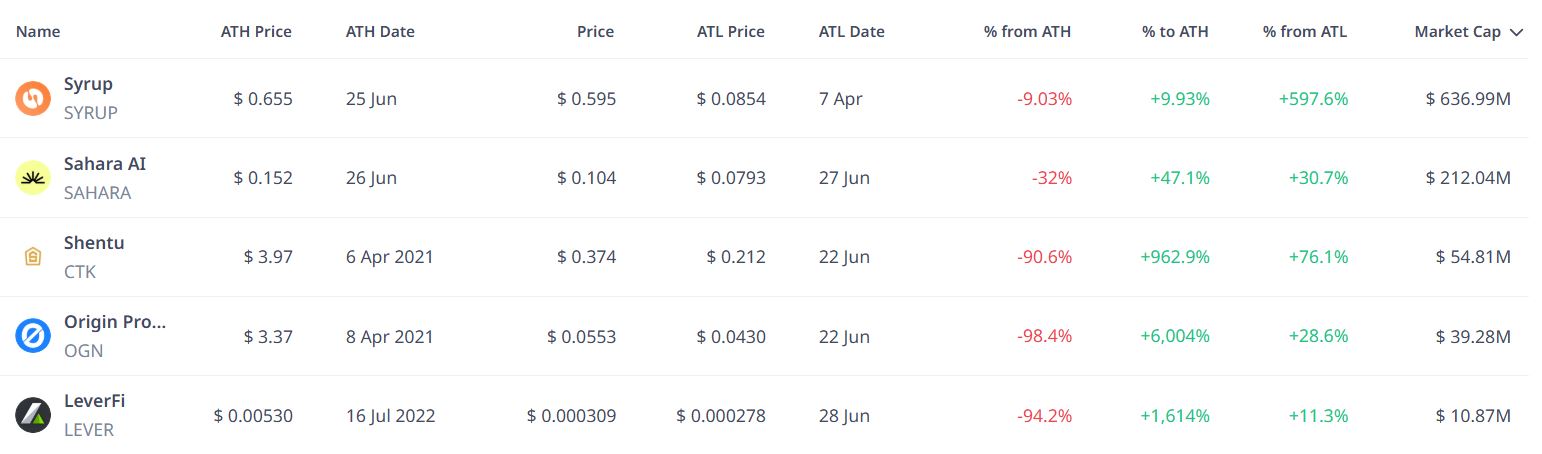This screenshot has height=454, width=1542.
Task: Select Syrup's $ 636.99M market cap cell
Action: click(x=1468, y=99)
